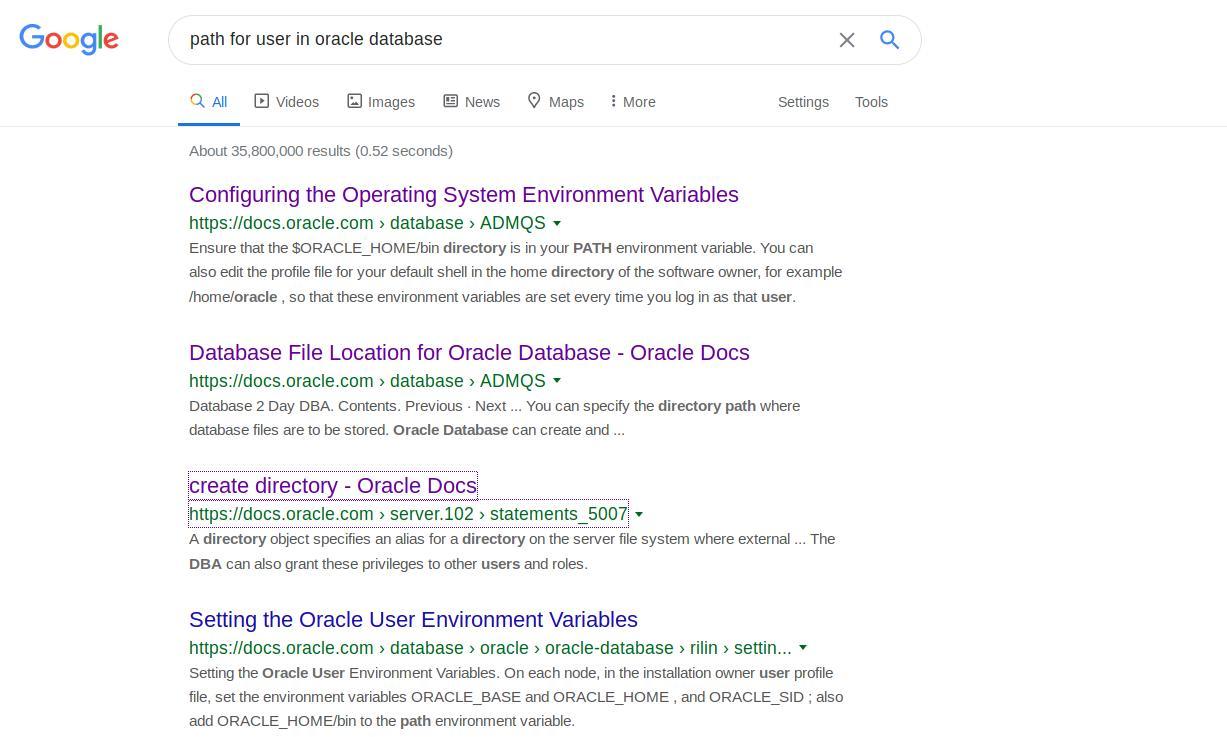This screenshot has width=1227, height=737.
Task: Open search Settings
Action: click(803, 102)
